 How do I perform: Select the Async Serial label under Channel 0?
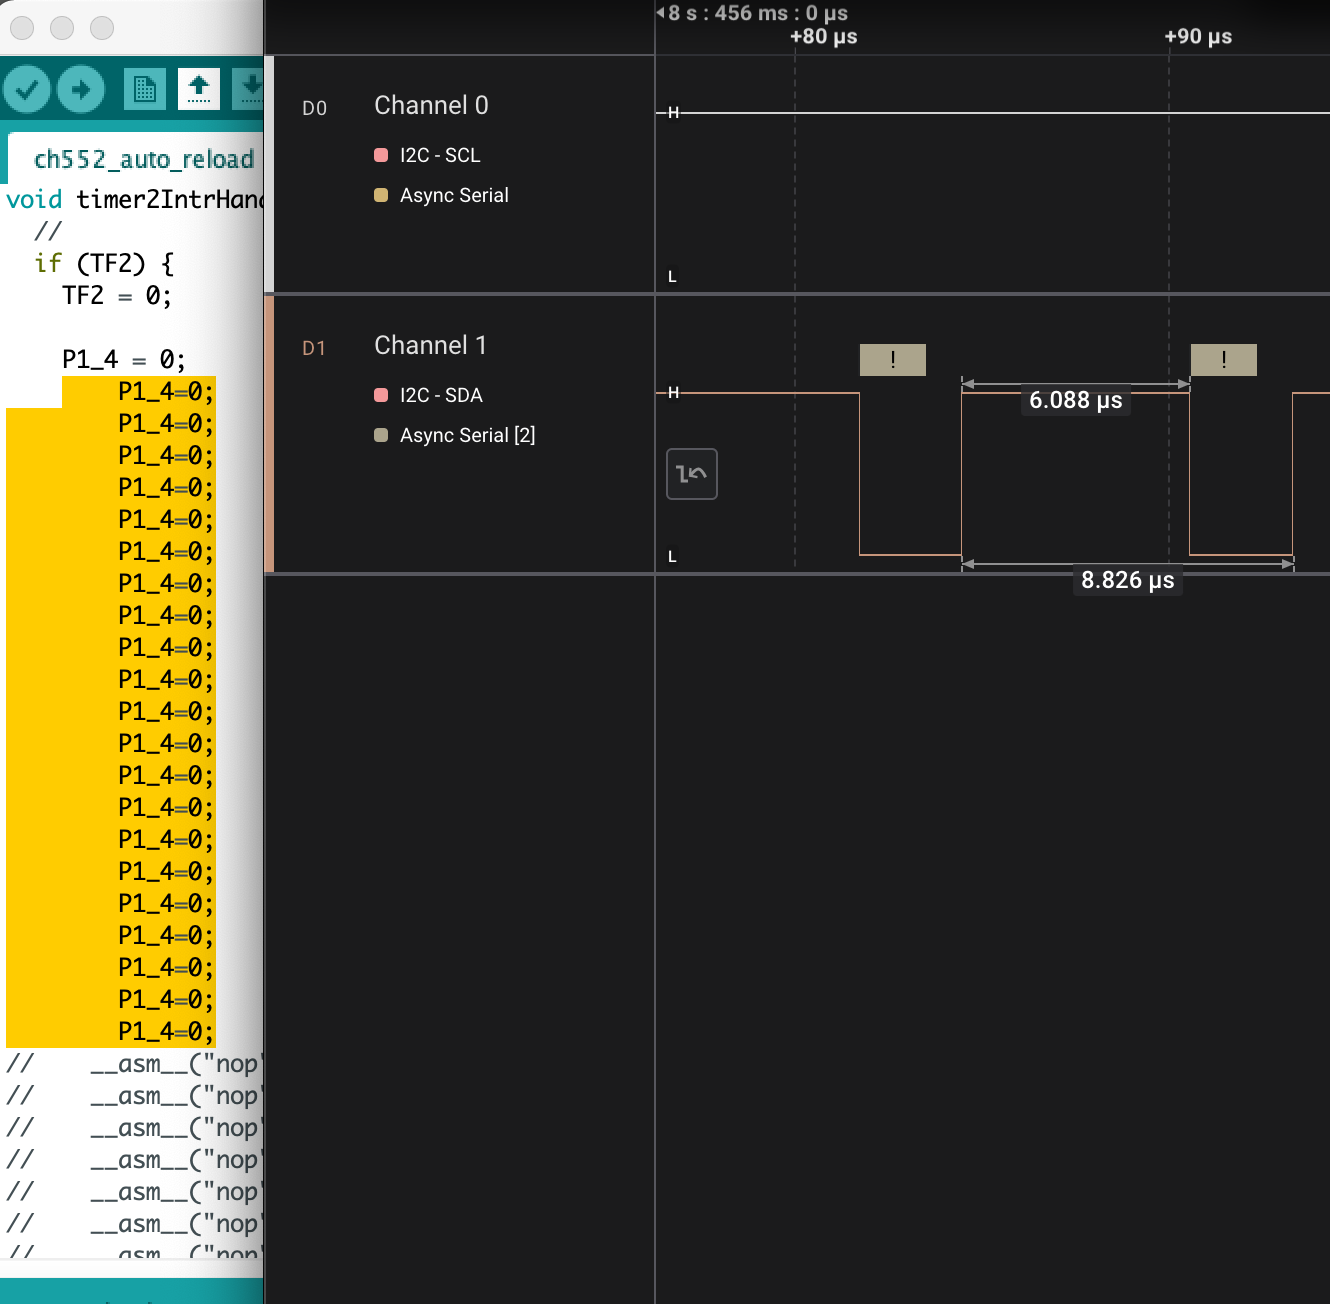pyautogui.click(x=454, y=195)
